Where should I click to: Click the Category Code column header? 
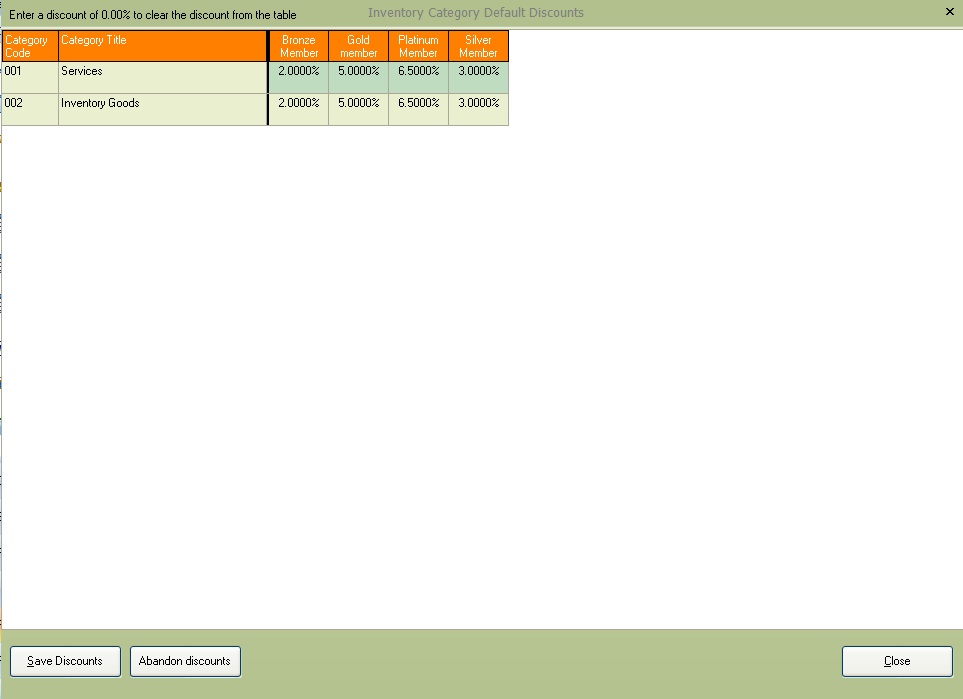pyautogui.click(x=29, y=46)
